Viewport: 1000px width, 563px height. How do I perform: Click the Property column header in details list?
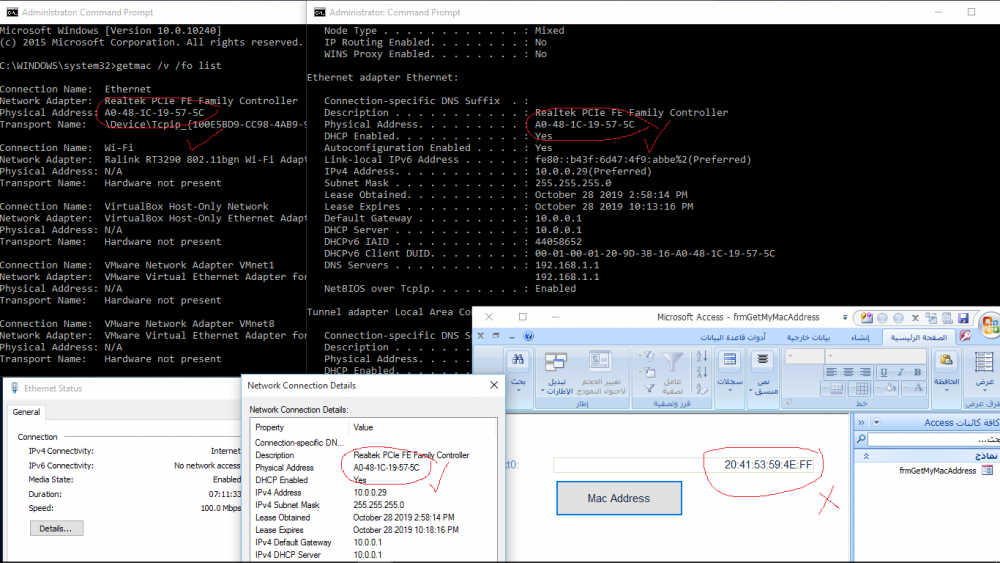click(300, 427)
